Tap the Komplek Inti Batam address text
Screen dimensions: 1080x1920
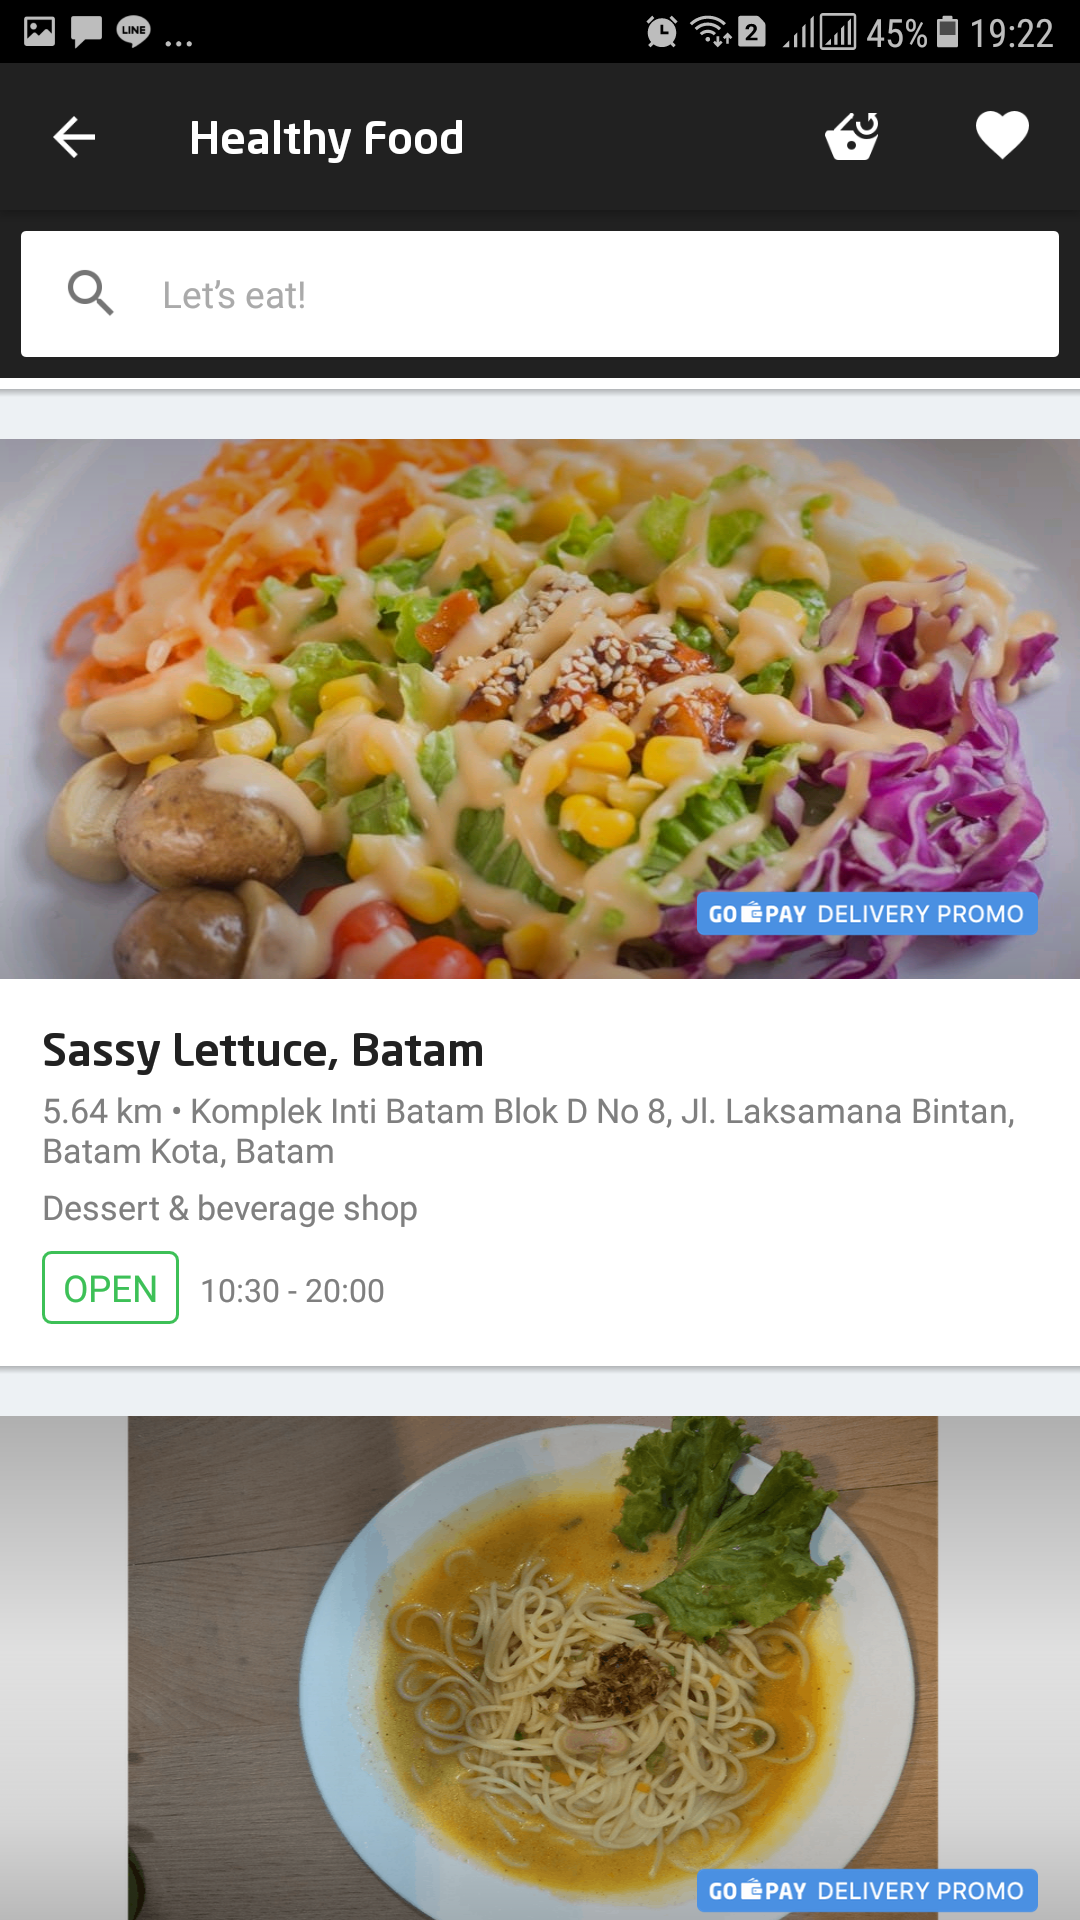coord(528,1131)
